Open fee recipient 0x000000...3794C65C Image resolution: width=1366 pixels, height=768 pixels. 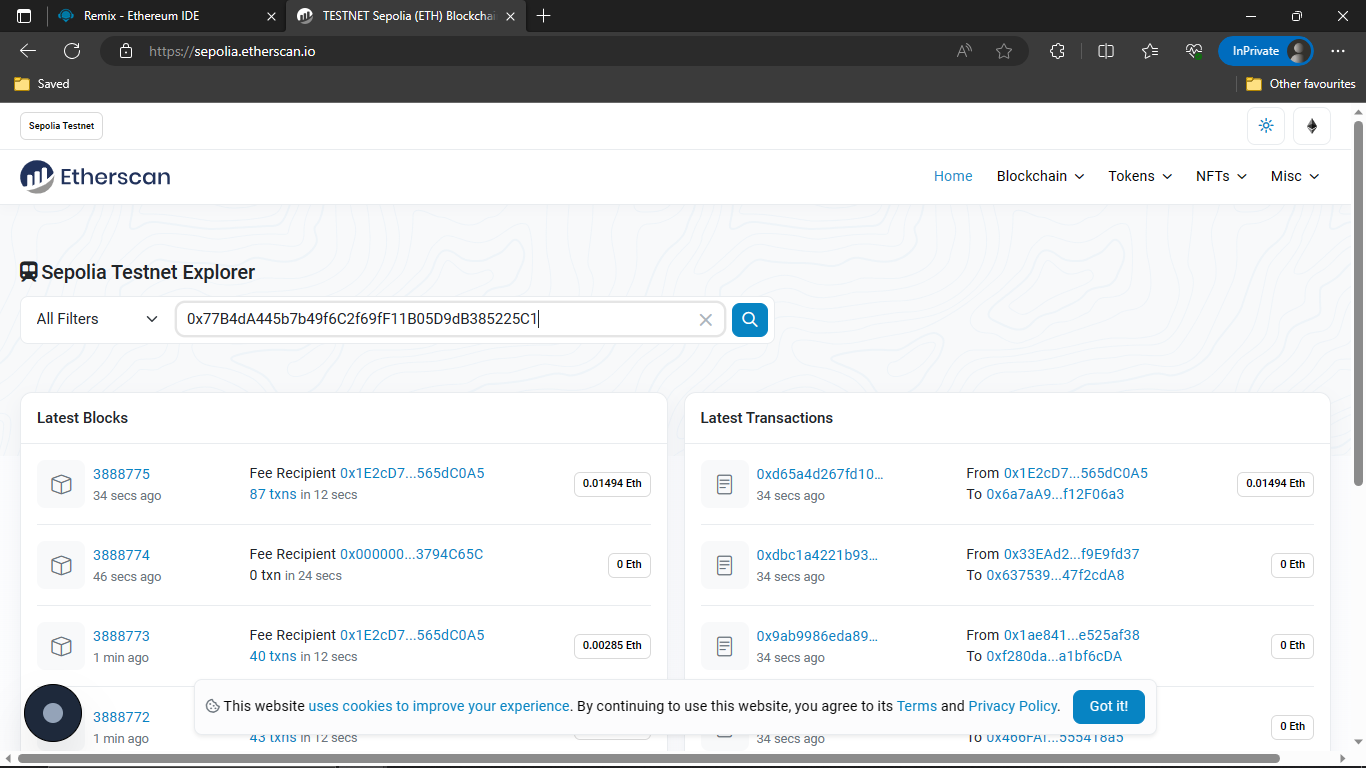coord(411,554)
